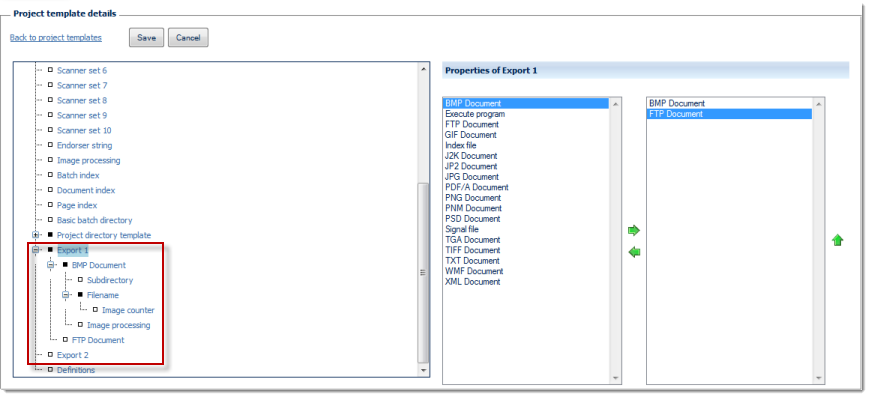The height and width of the screenshot is (397, 869).
Task: Select Scanner set 7 in tree
Action: tap(82, 85)
